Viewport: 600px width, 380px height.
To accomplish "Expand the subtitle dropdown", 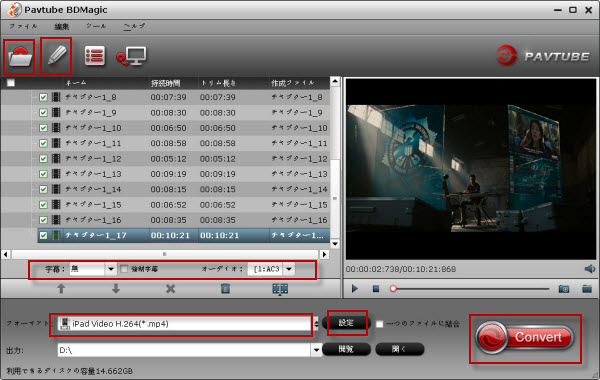I will 111,269.
